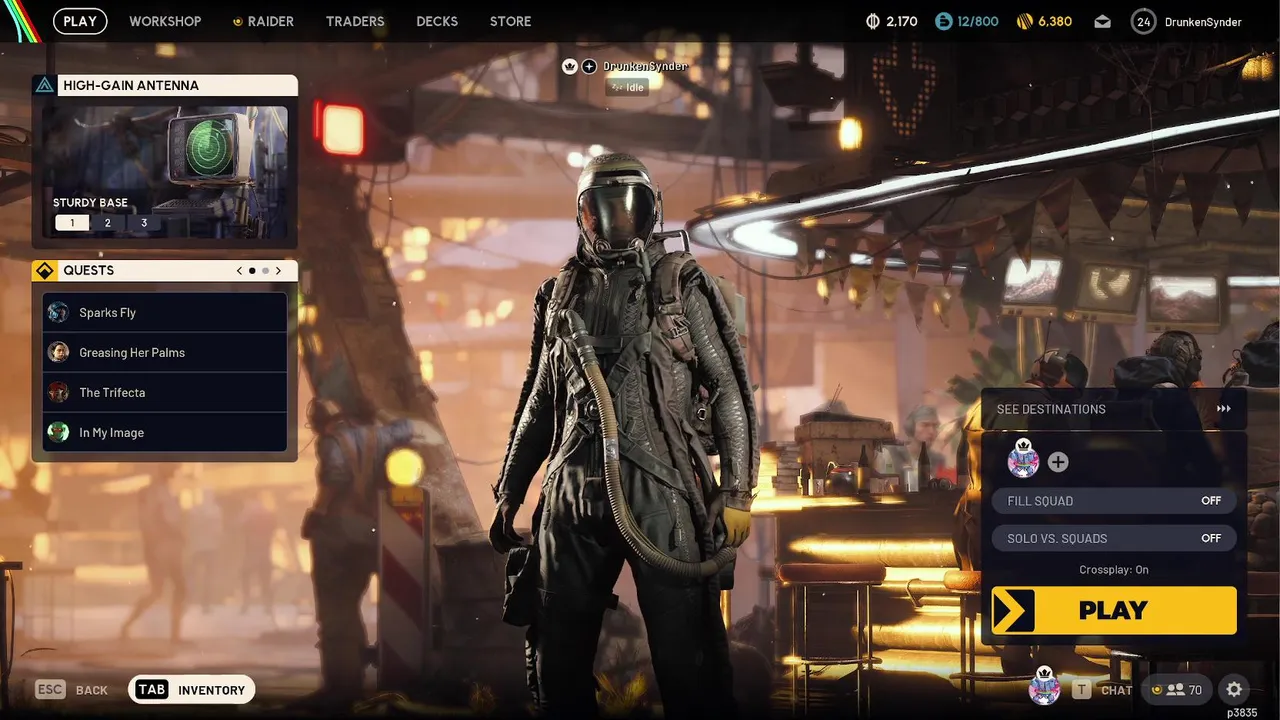Screen dimensions: 1280x720
Task: Click the Back label
Action: pos(92,690)
